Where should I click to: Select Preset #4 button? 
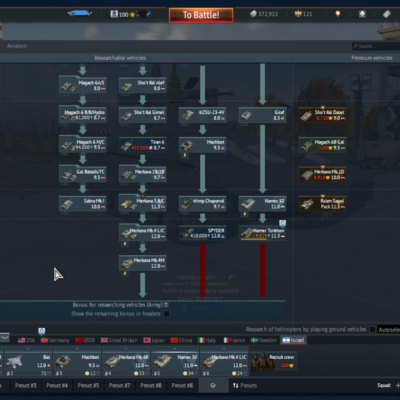point(57,385)
